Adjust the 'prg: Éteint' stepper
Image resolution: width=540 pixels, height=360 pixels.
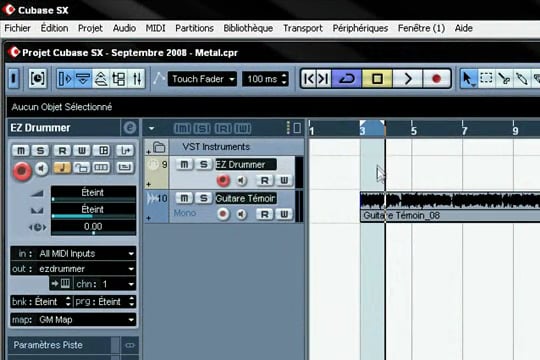click(x=132, y=302)
